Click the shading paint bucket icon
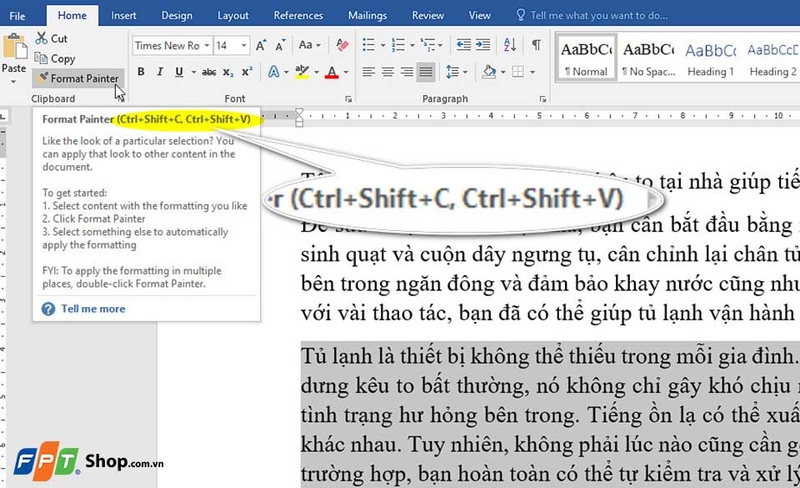Viewport: 800px width, 488px height. (x=489, y=72)
